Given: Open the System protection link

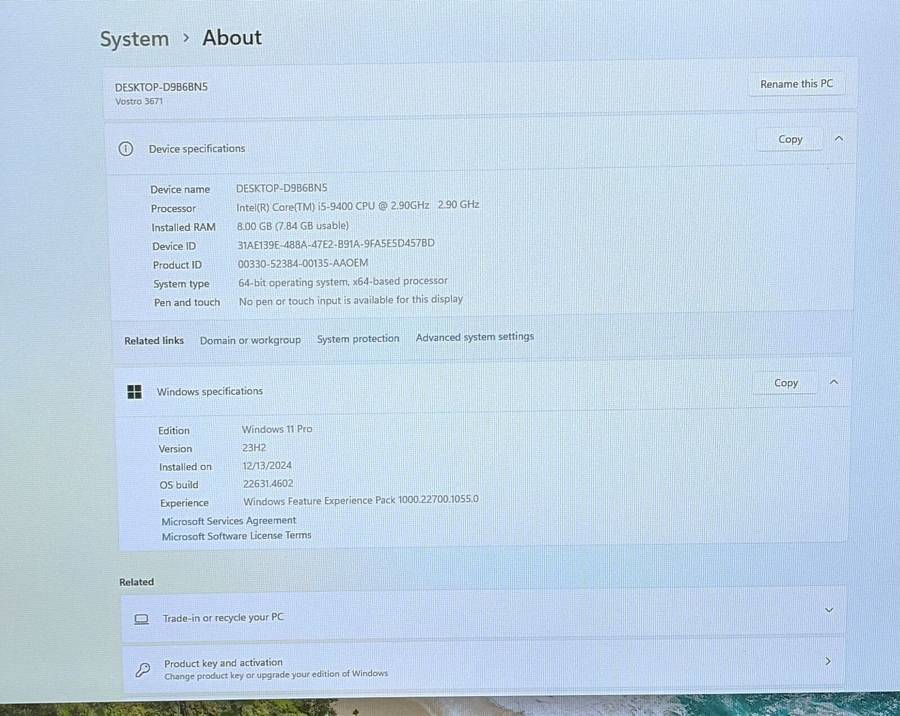Looking at the screenshot, I should tap(358, 339).
